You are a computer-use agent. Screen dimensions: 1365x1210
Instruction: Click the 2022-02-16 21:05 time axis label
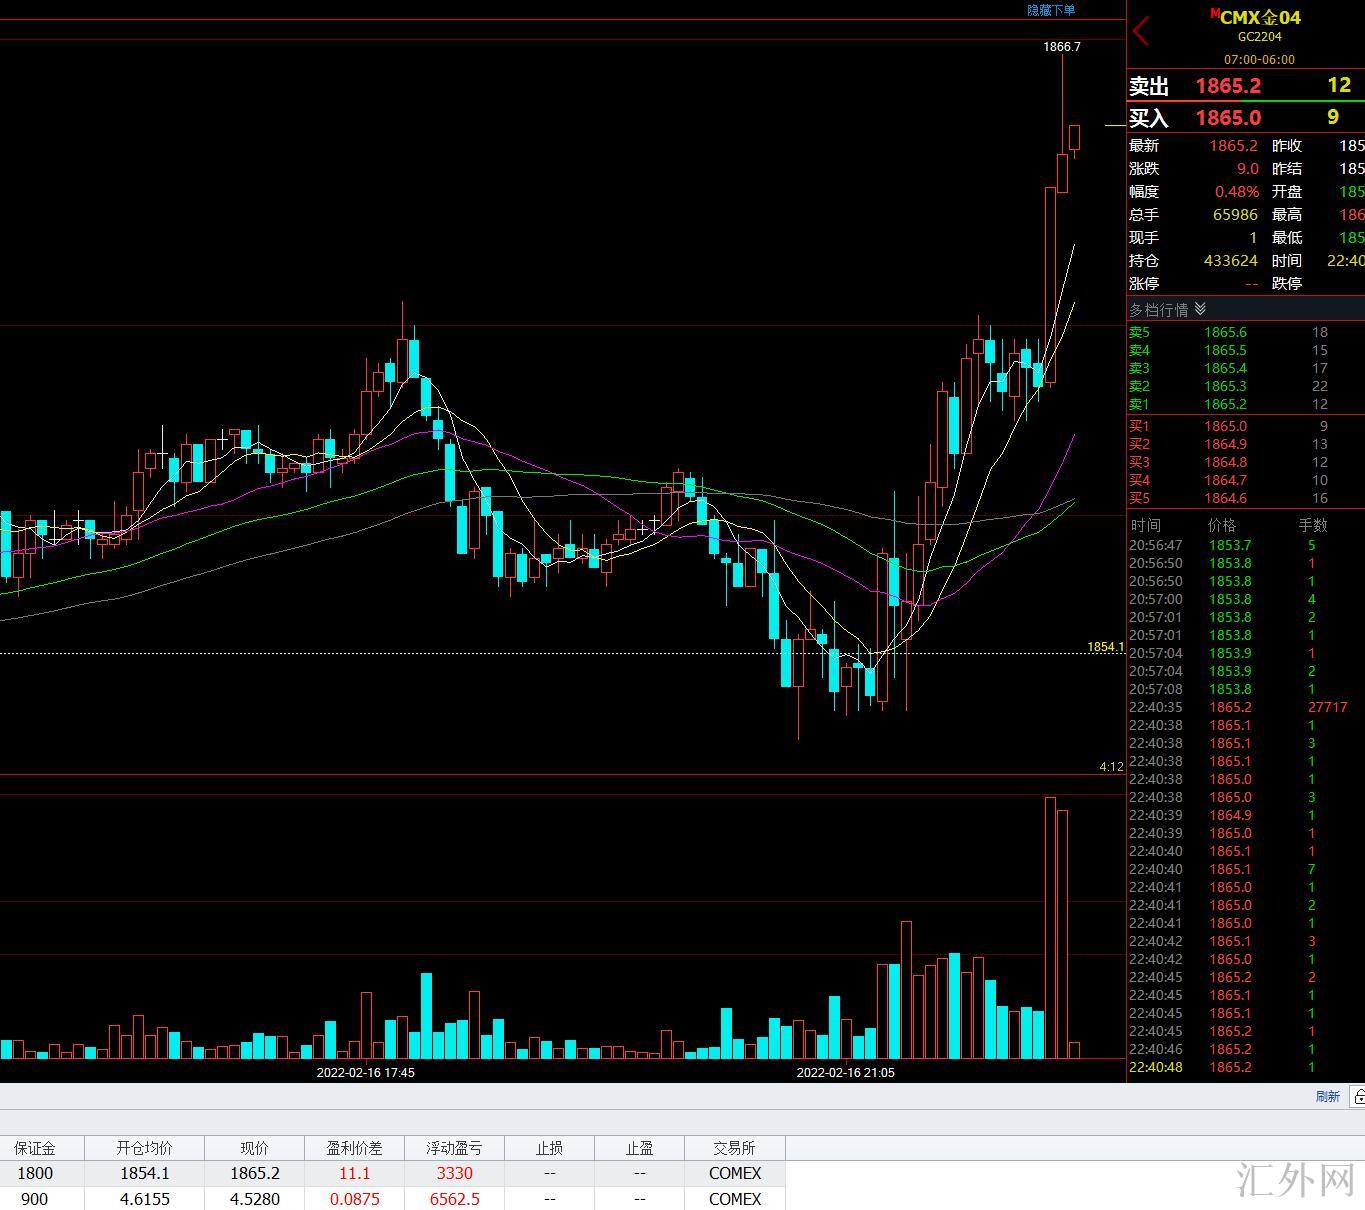[x=845, y=1072]
